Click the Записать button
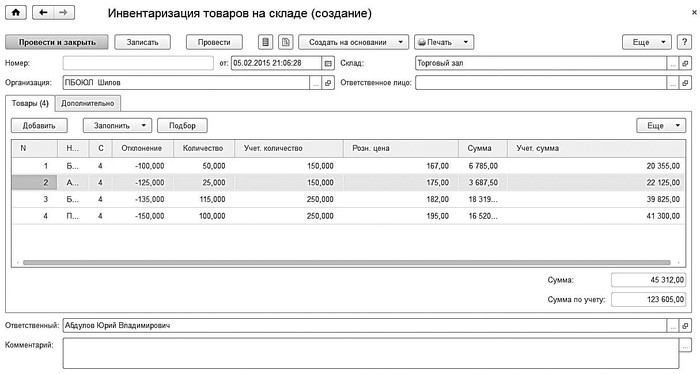The width and height of the screenshot is (700, 374). click(142, 42)
